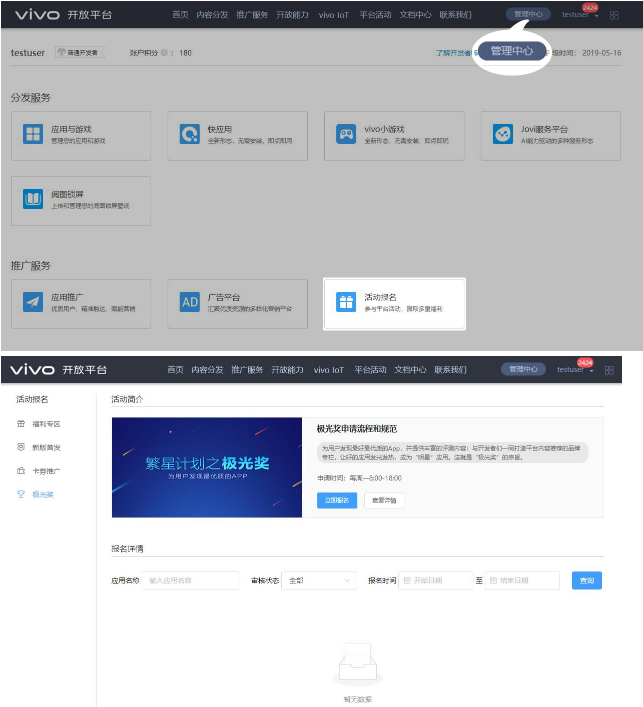The height and width of the screenshot is (707, 643).
Task: Click the blue 立即报名 button
Action: 337,500
